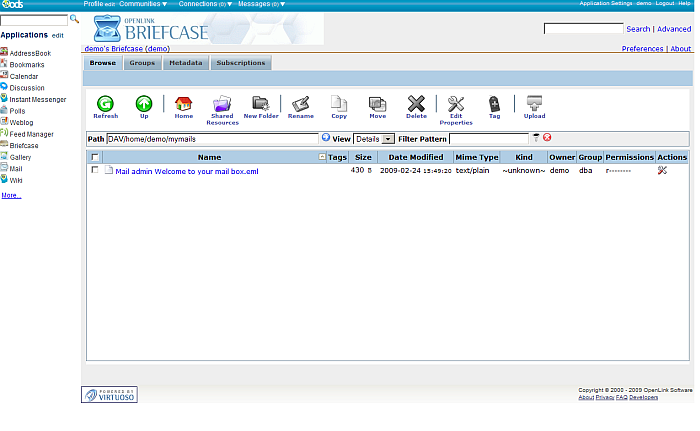The height and width of the screenshot is (431, 700).
Task: Switch to the Metadata tab
Action: [x=185, y=63]
